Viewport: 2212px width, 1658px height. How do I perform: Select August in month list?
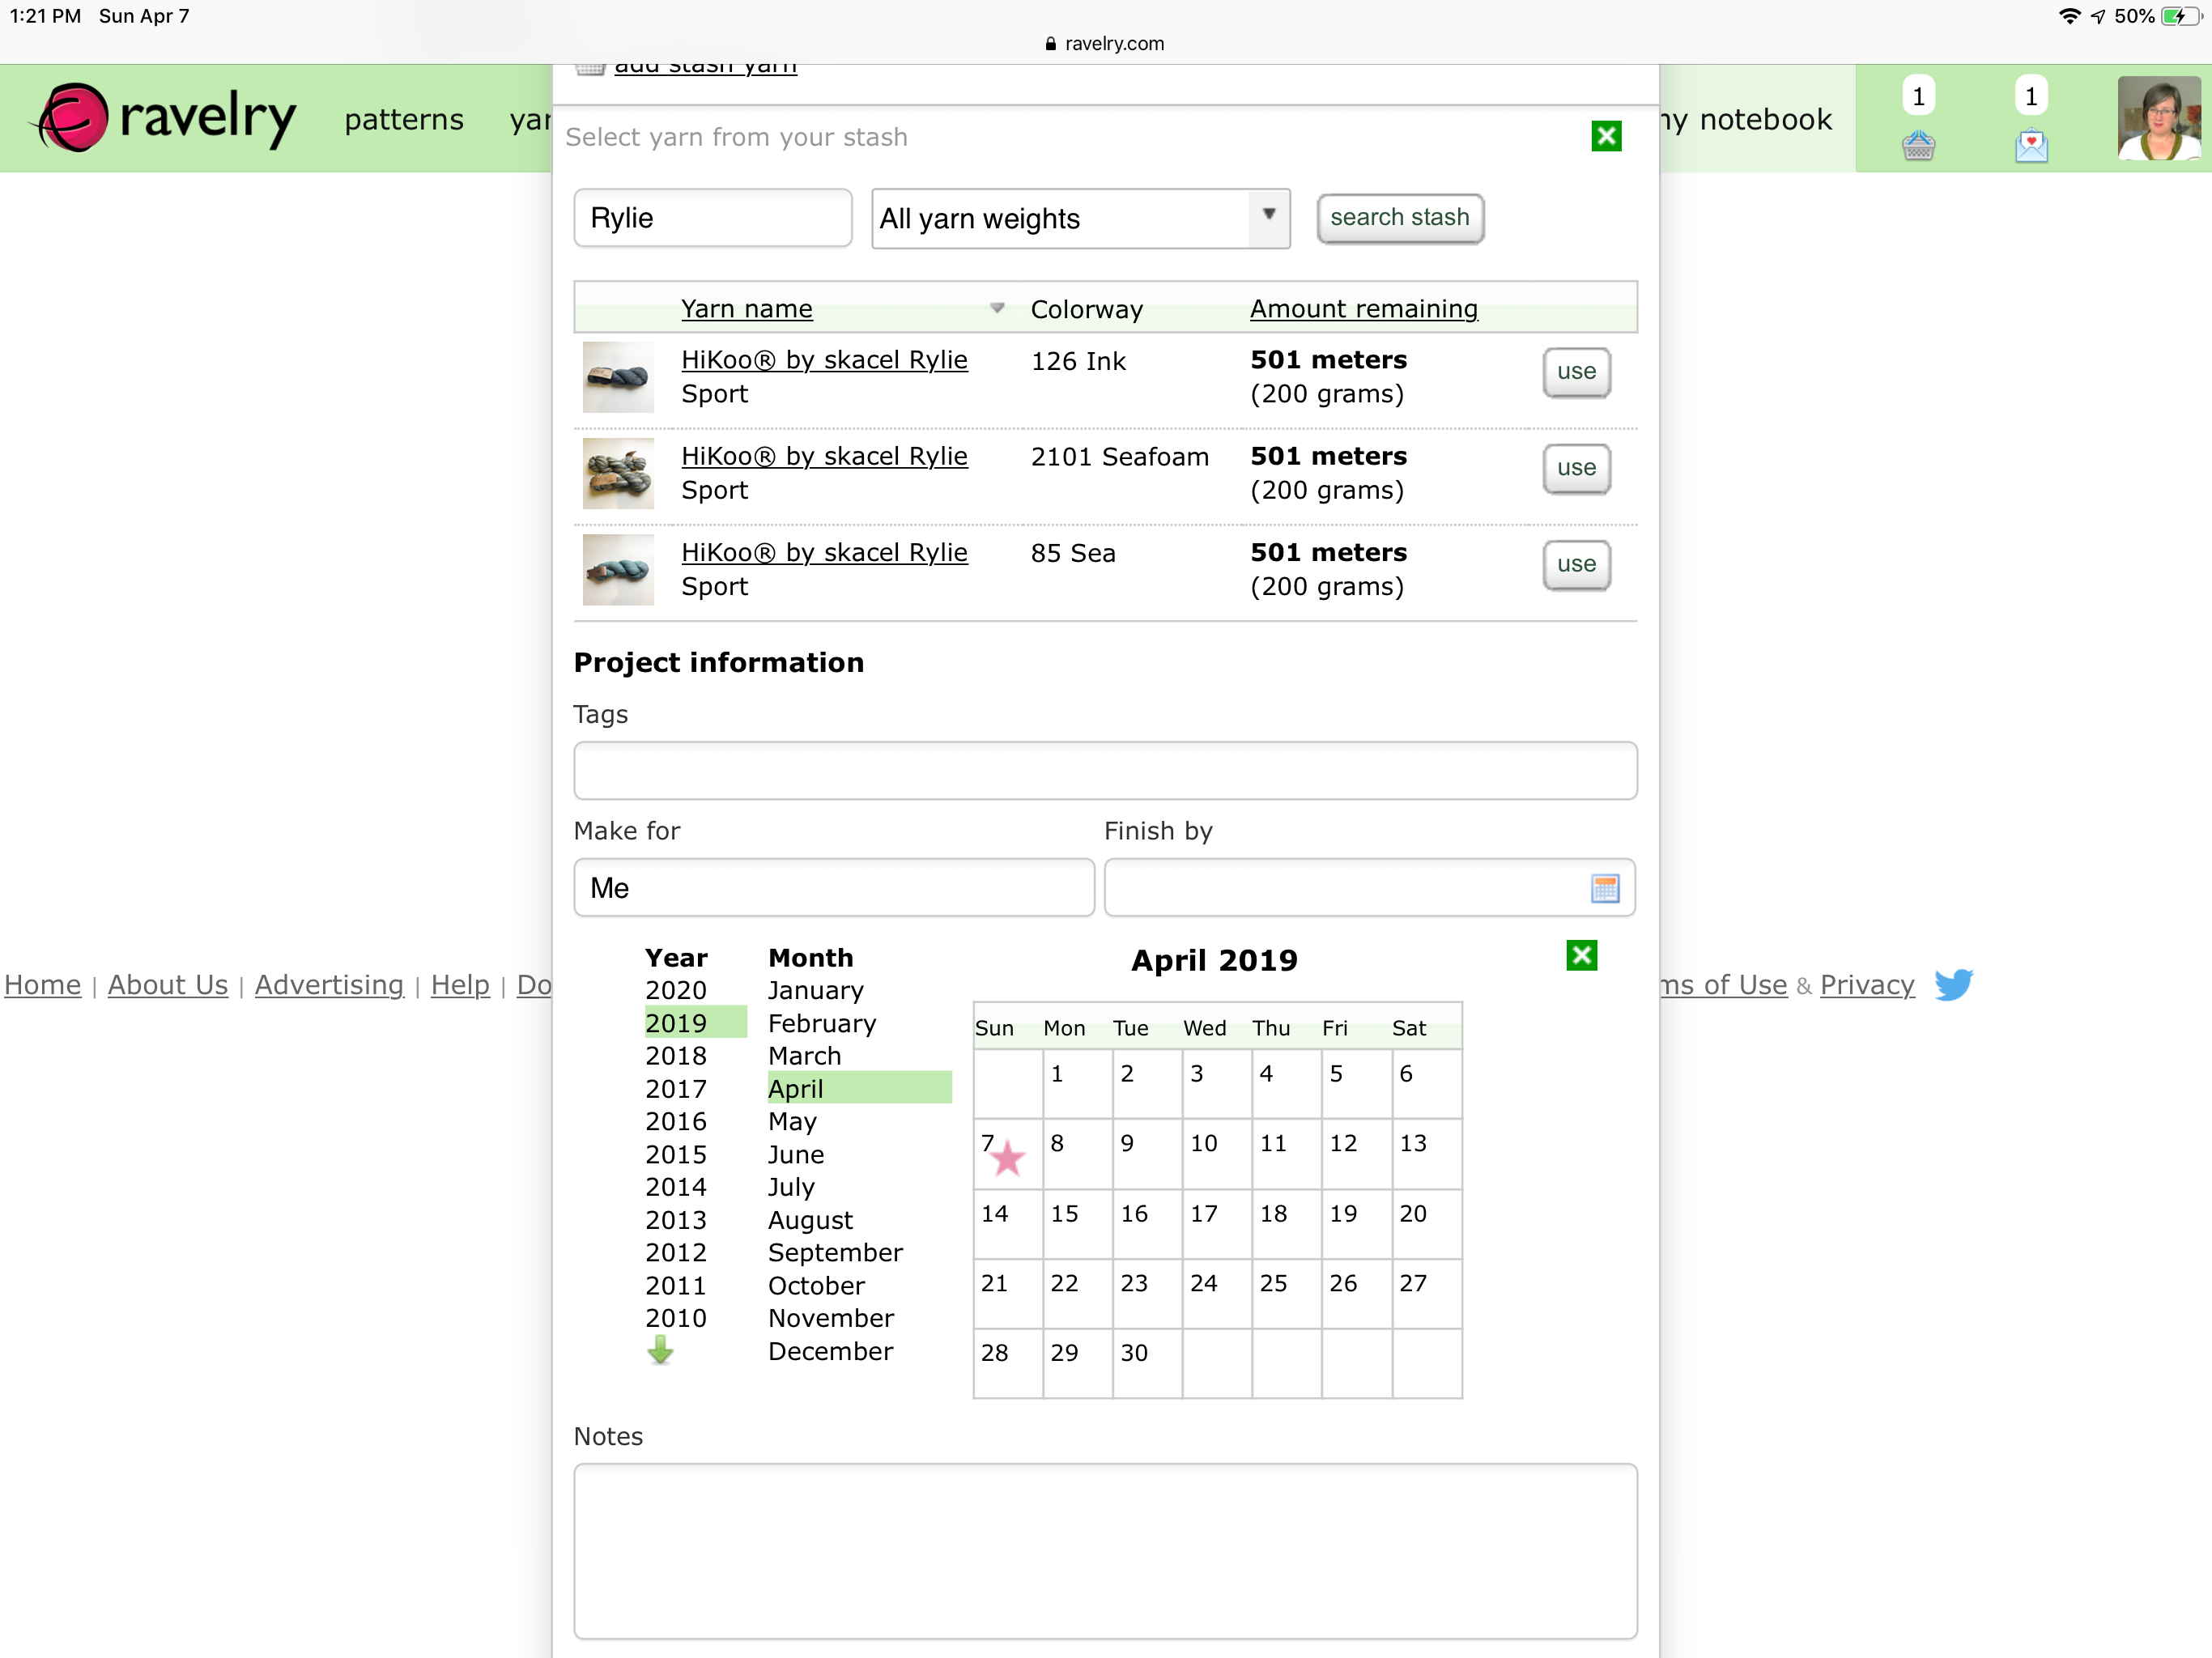pos(810,1220)
